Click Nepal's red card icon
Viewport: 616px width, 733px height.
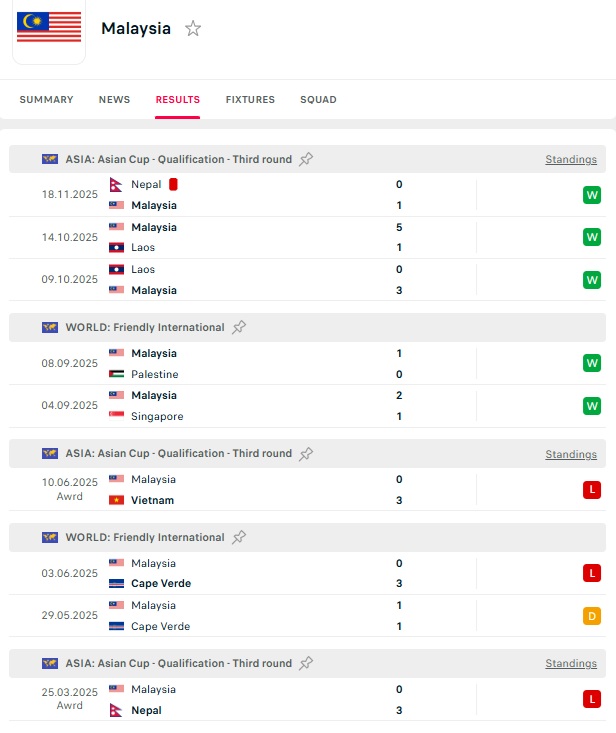tap(173, 184)
